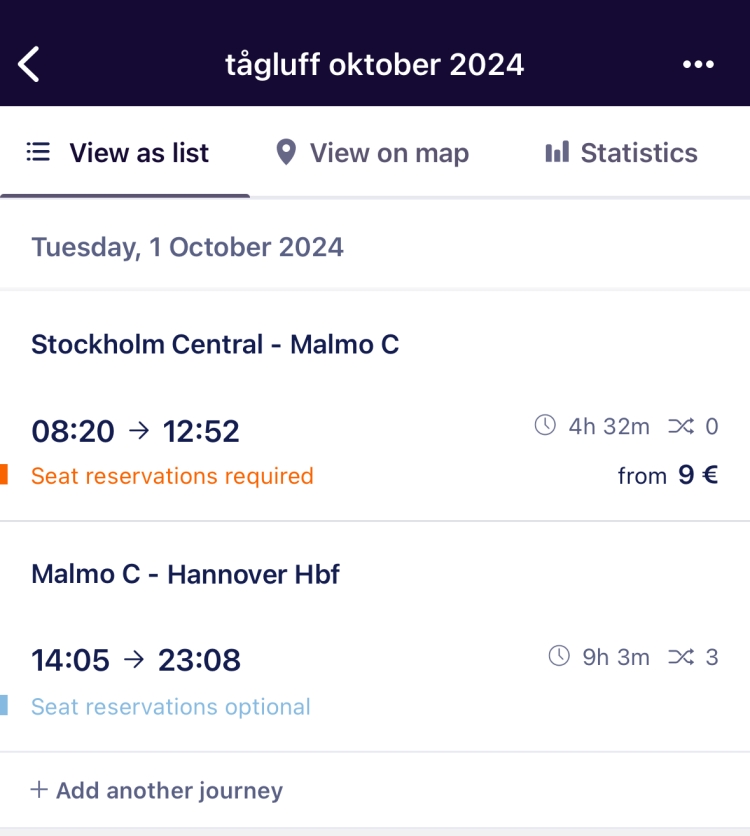Viewport: 750px width, 836px height.
Task: Tap clock icon next to 9h 3m
Action: 559,656
